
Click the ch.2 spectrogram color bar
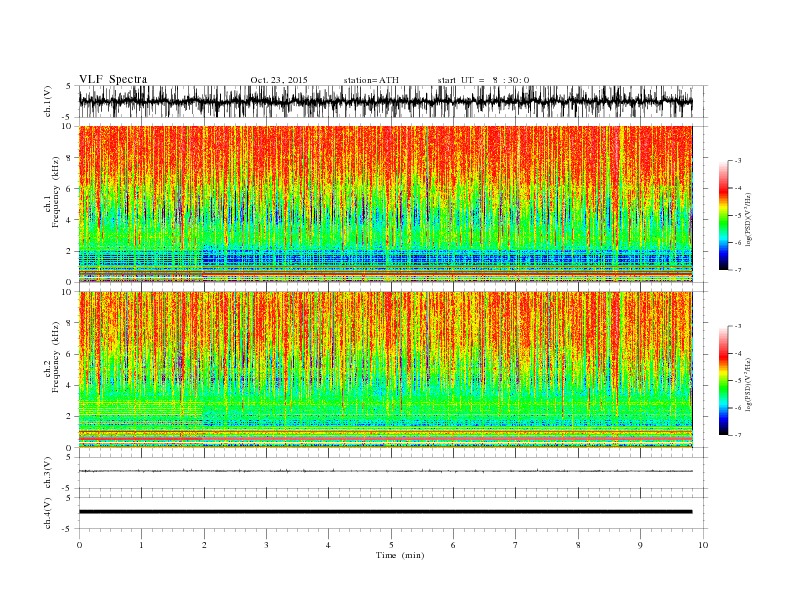pos(723,380)
